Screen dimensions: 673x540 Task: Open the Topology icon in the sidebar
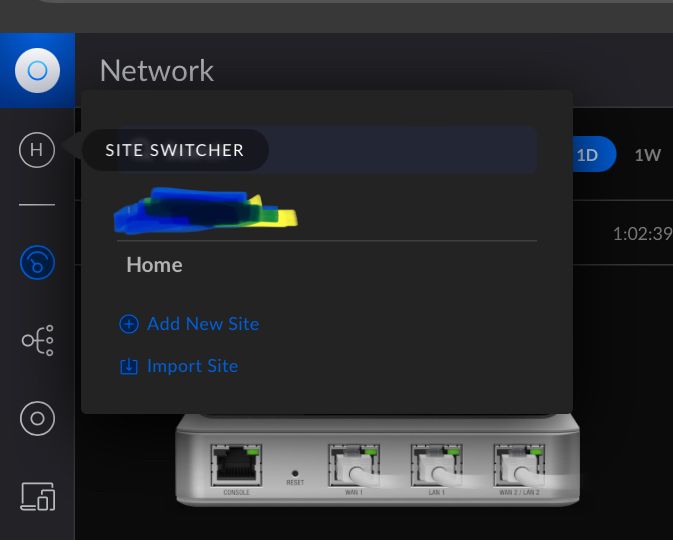tap(37, 342)
